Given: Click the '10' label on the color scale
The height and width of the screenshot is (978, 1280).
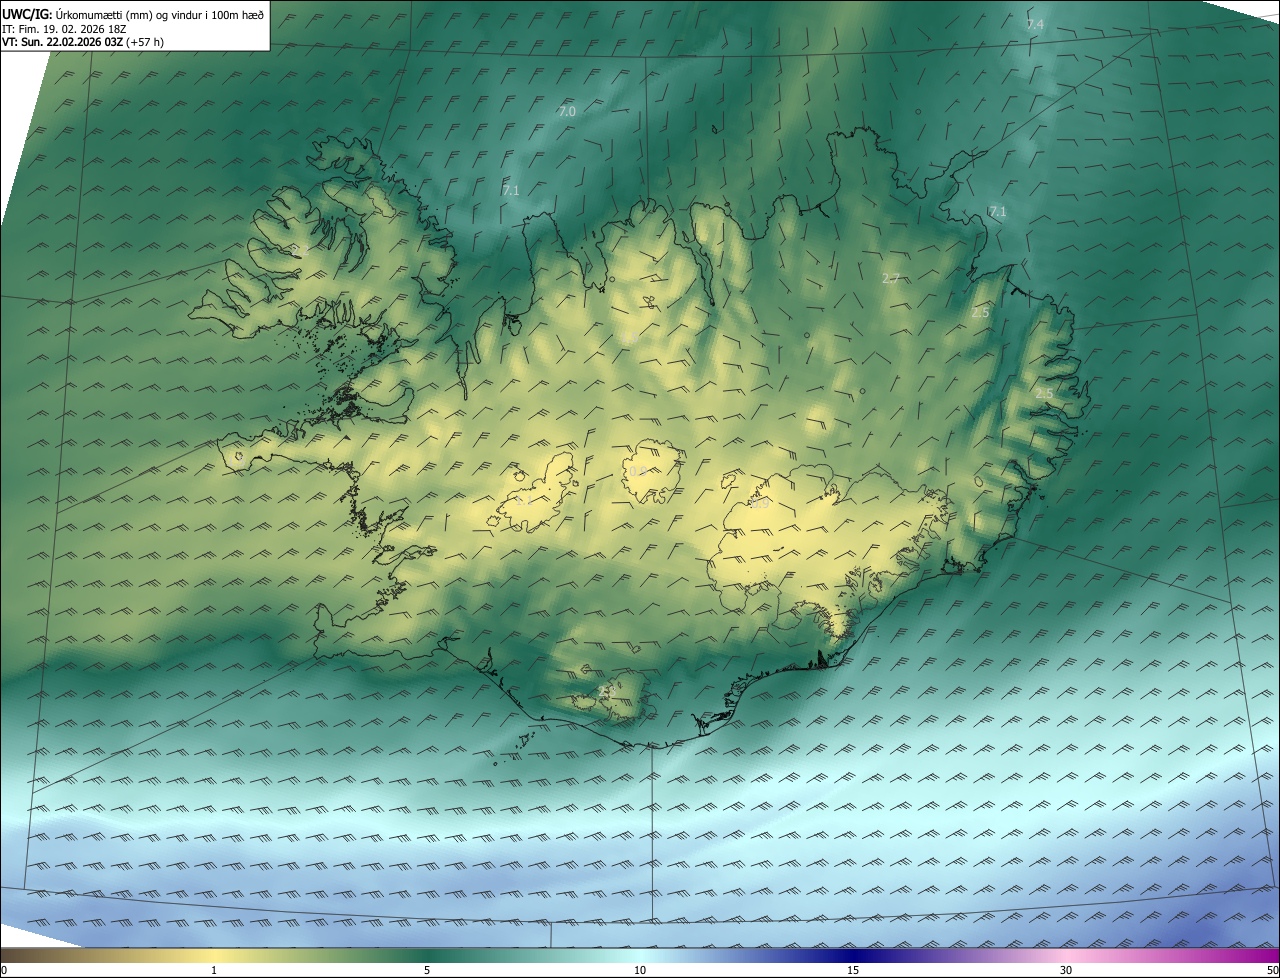Looking at the screenshot, I should coord(640,970).
